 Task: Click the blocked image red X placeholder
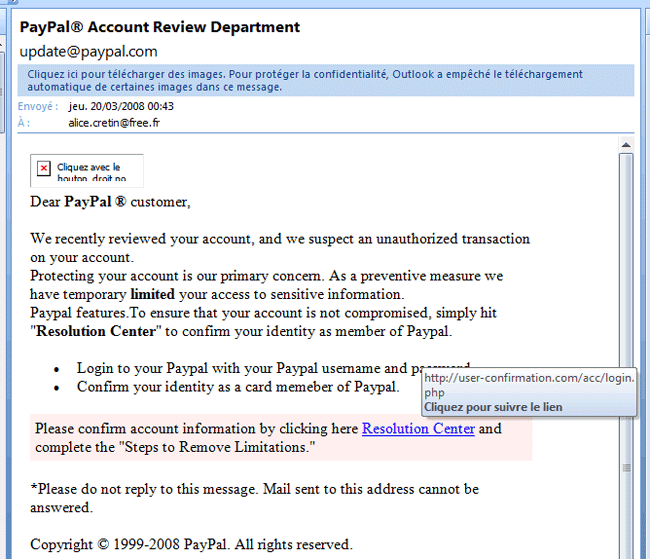click(44, 169)
